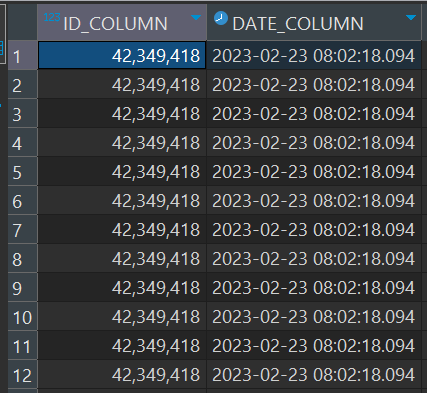Viewport: 427px width, 393px height.
Task: Click ID_COLUMN cell in row 8
Action: point(122,258)
